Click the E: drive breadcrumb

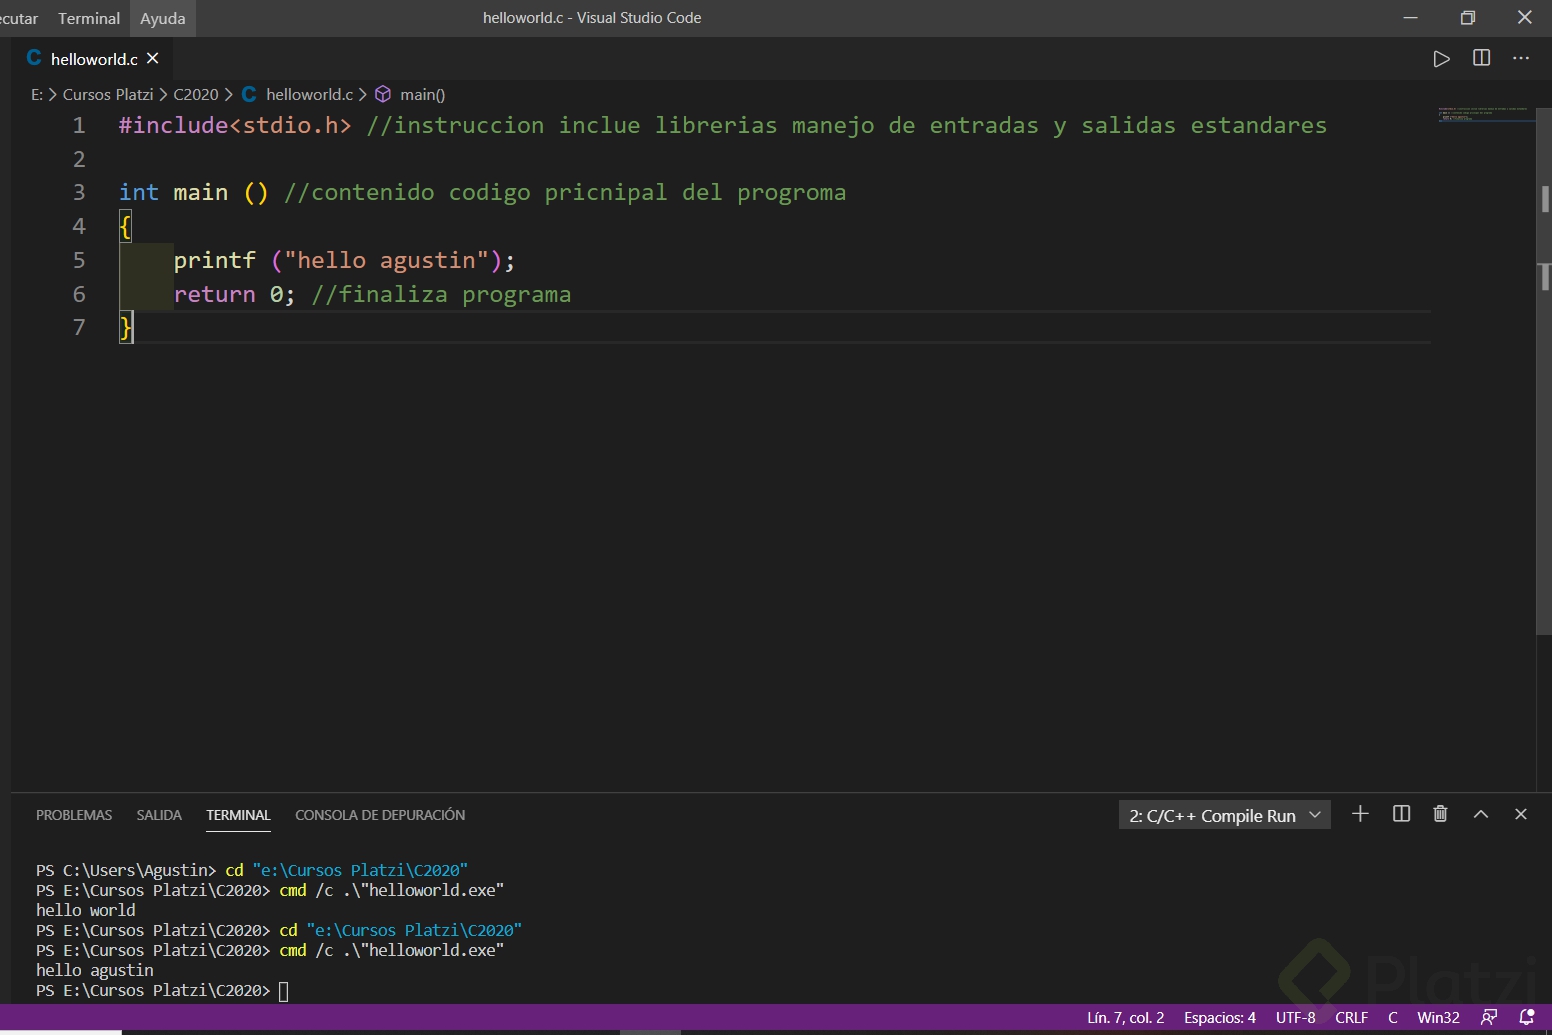coord(37,94)
